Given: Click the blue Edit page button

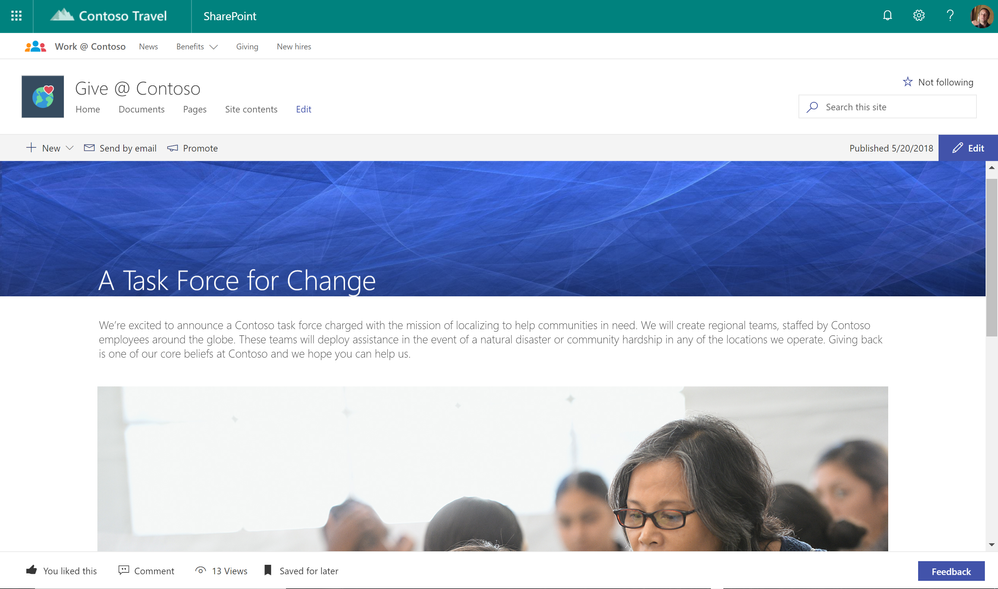Looking at the screenshot, I should pyautogui.click(x=968, y=148).
